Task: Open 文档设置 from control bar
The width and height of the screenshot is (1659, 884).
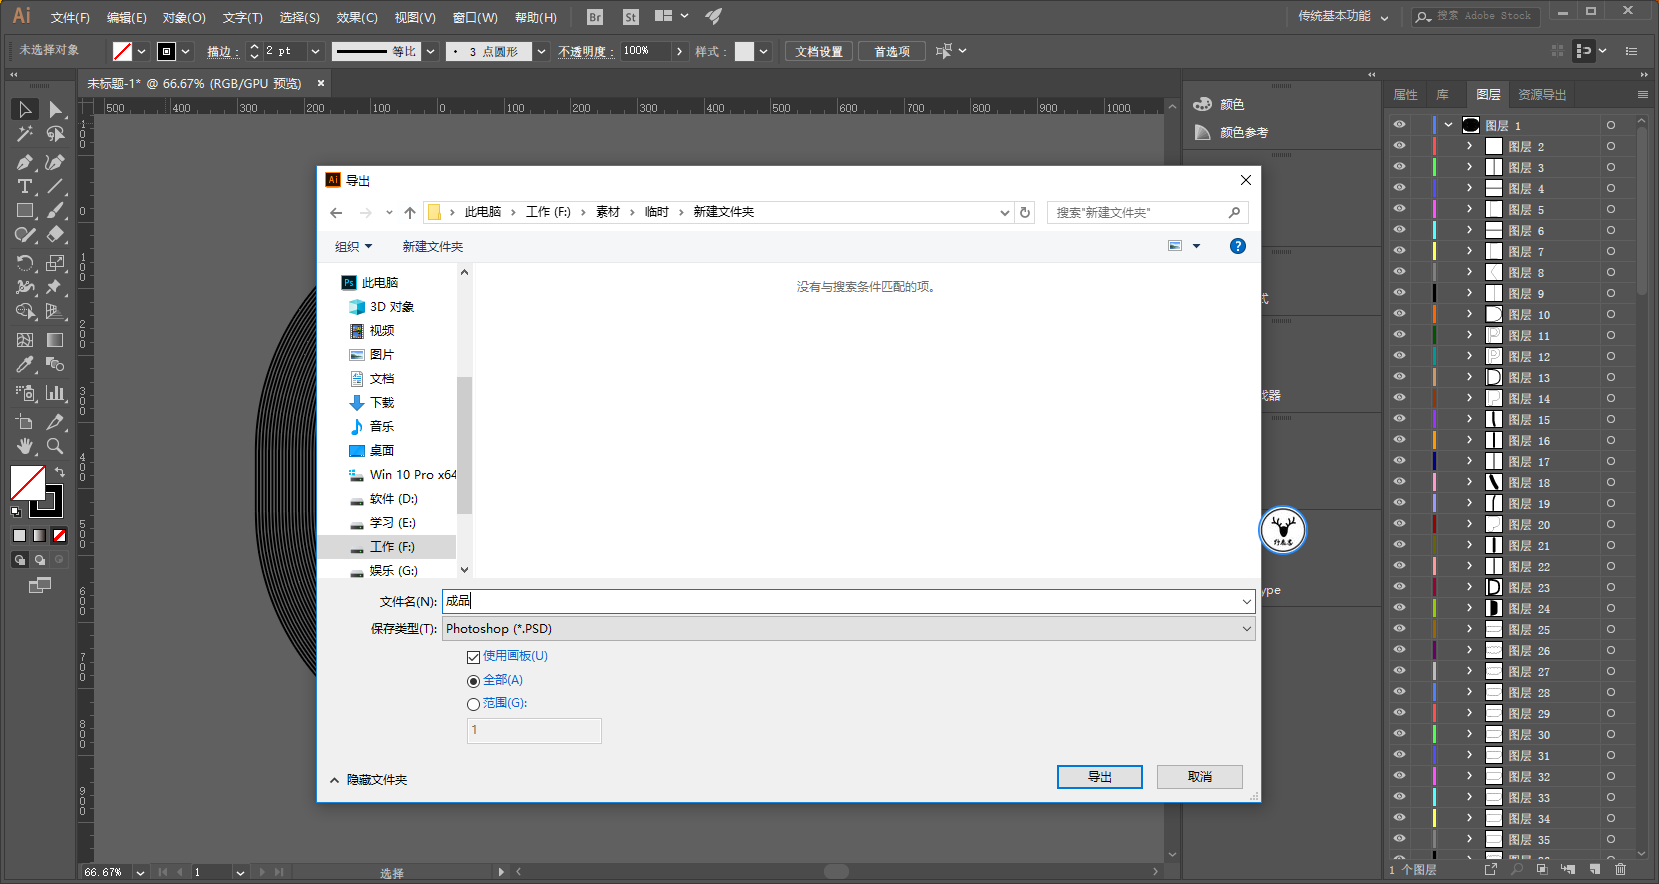Action: point(819,51)
